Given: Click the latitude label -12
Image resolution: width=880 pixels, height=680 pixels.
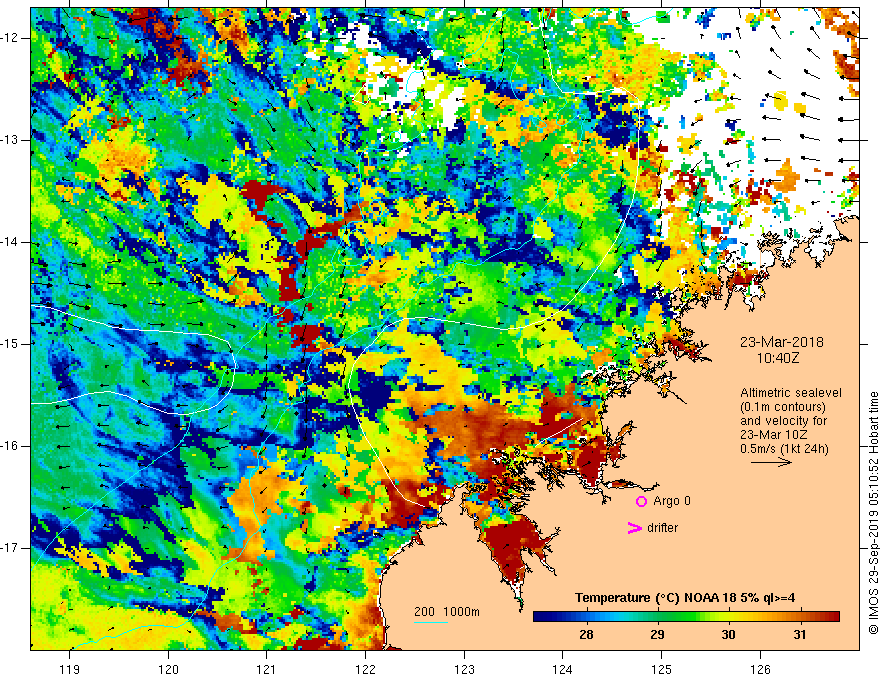Looking at the screenshot, I should pos(10,38).
